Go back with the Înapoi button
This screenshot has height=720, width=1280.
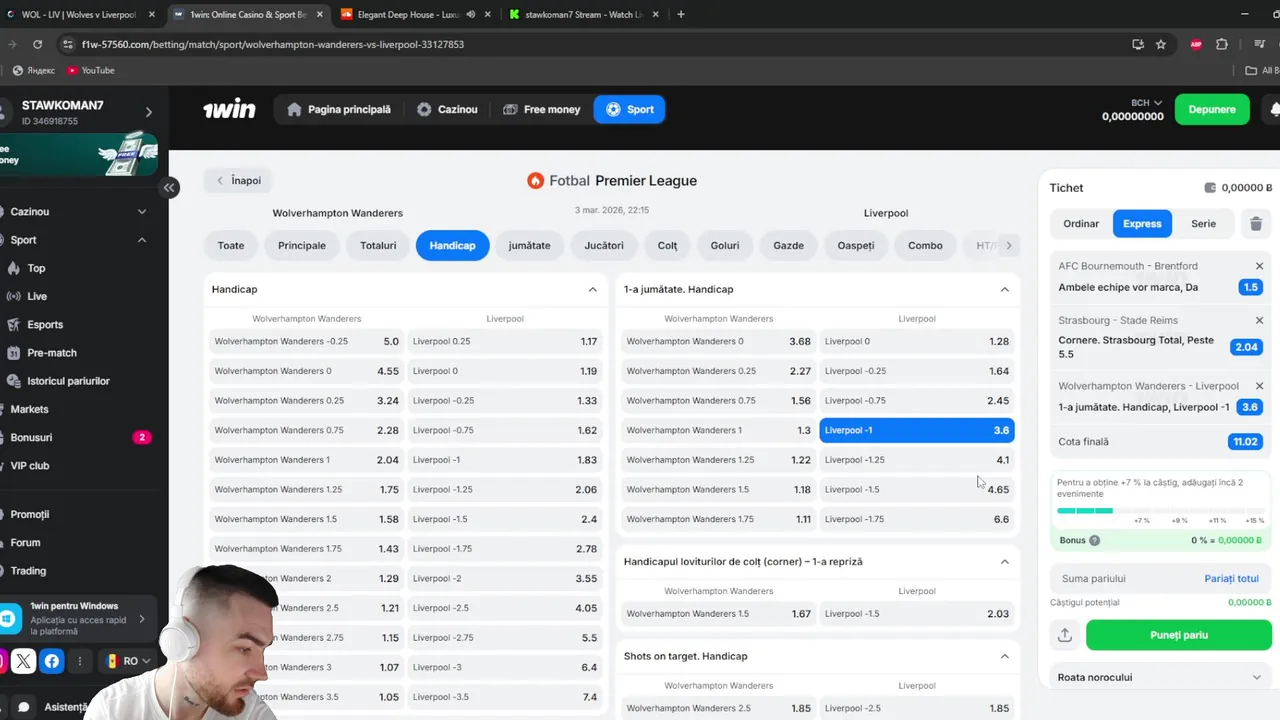pos(238,181)
